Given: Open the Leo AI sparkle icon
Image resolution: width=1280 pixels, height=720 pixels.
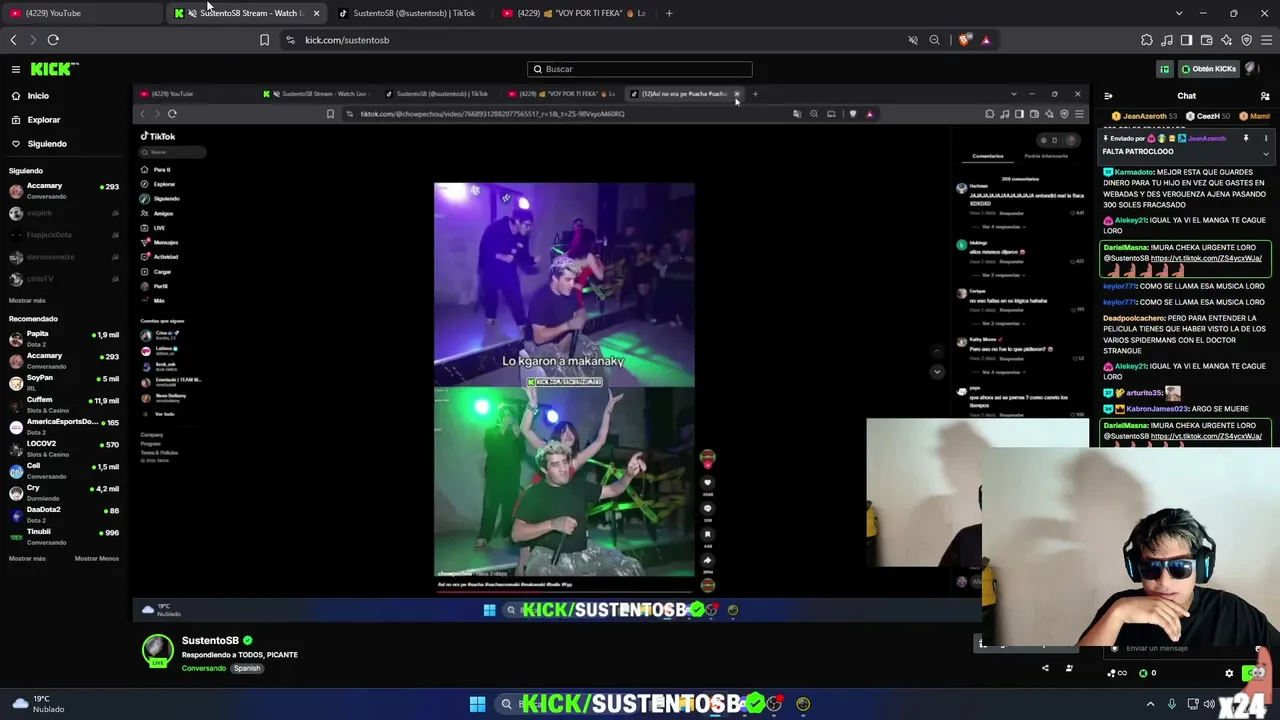Looking at the screenshot, I should pyautogui.click(x=1227, y=40).
